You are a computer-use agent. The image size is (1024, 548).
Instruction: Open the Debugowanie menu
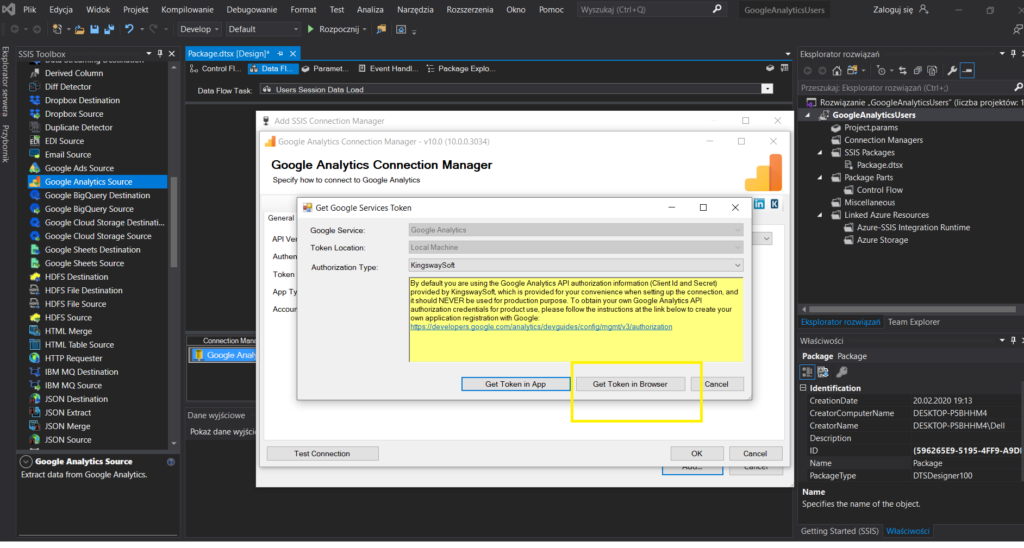coord(251,10)
